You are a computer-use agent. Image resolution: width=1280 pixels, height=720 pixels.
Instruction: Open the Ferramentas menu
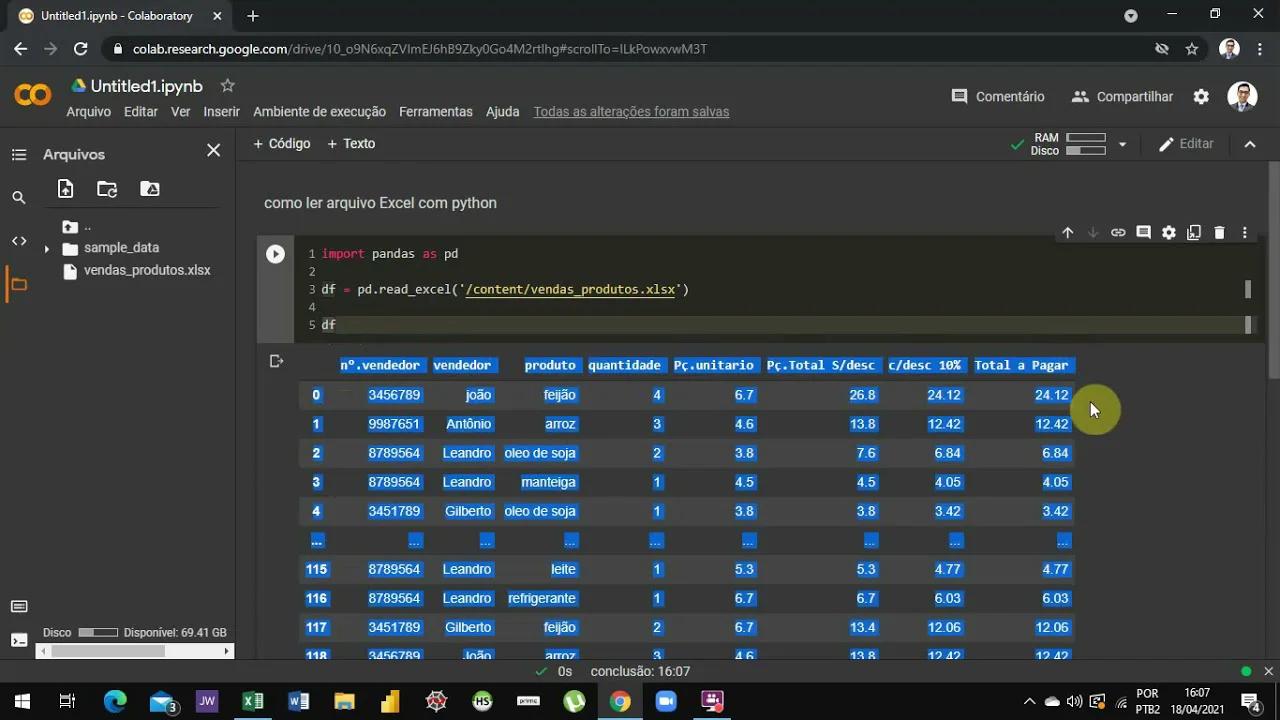[435, 112]
